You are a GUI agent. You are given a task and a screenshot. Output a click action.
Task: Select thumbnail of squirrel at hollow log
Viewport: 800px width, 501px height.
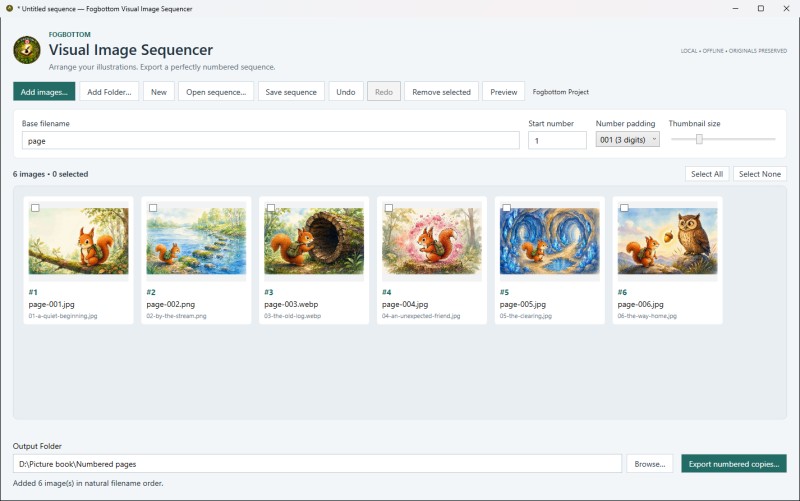click(x=314, y=241)
